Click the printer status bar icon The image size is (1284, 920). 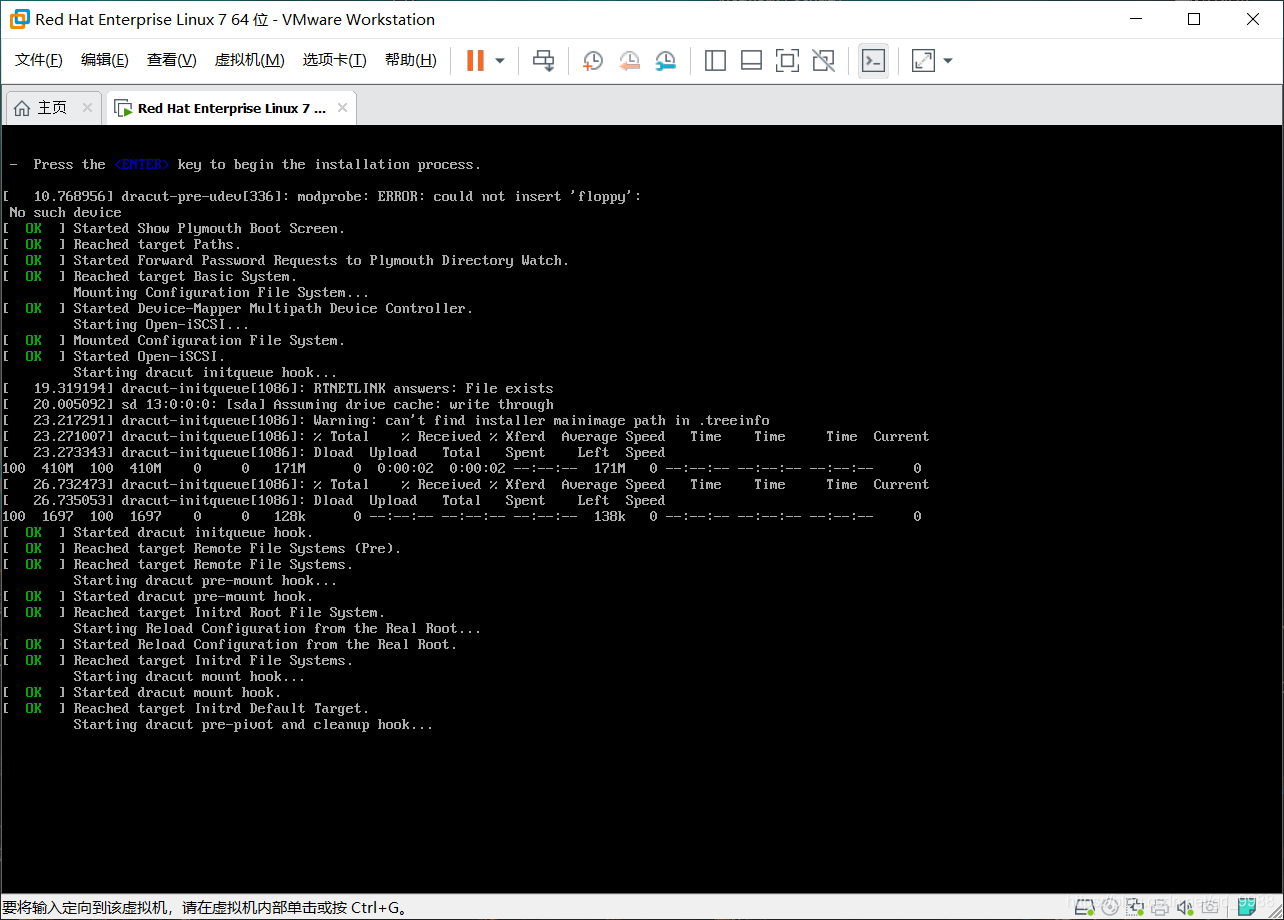[x=1160, y=909]
